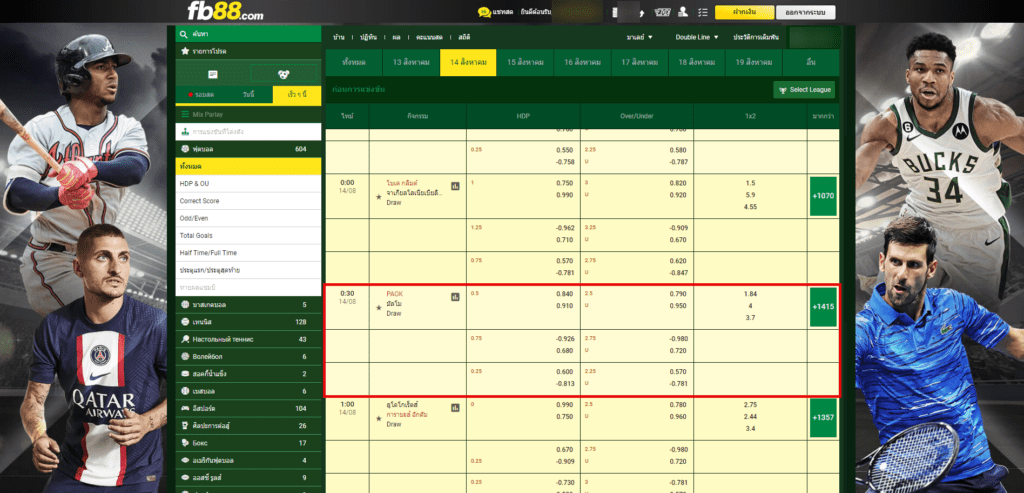The image size is (1024, 493).
Task: Open volleyball category showing 6 events
Action: [x=248, y=357]
